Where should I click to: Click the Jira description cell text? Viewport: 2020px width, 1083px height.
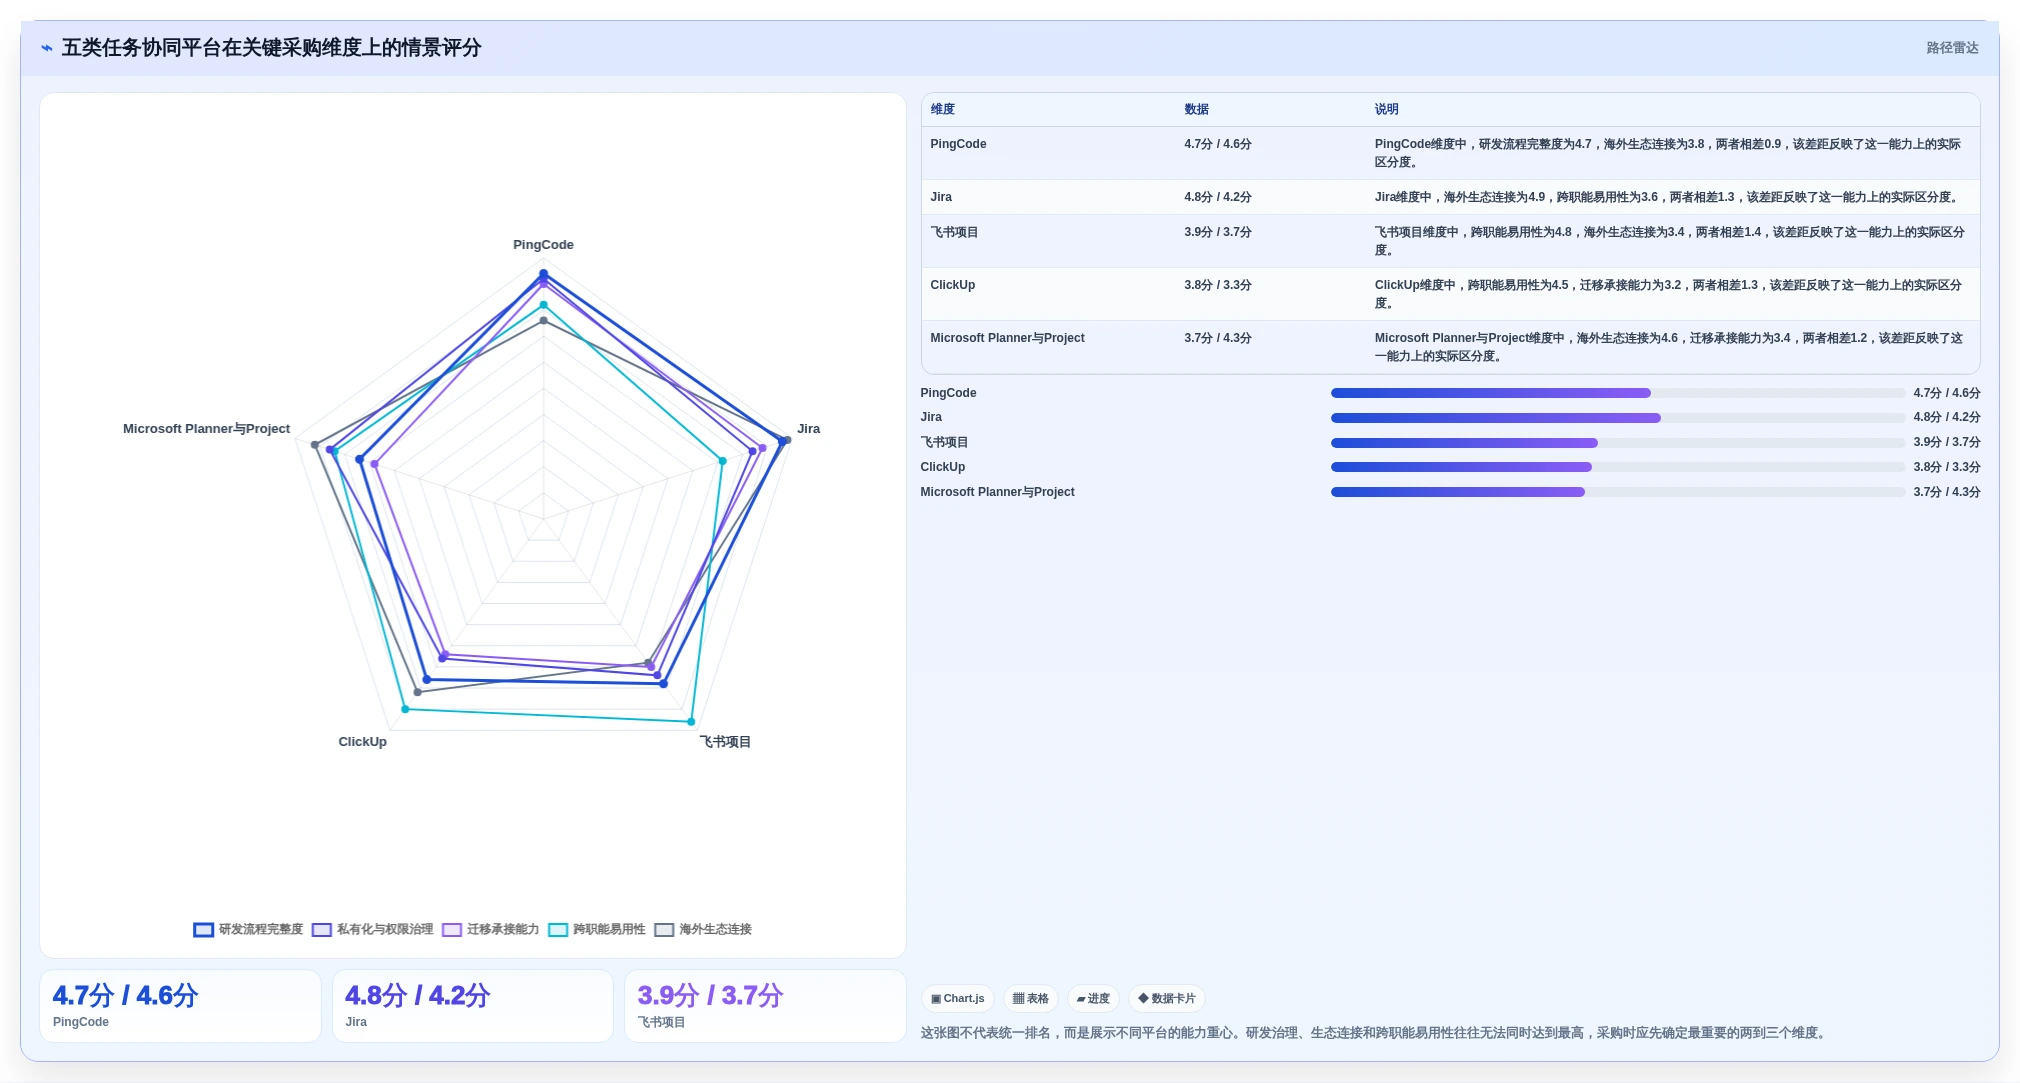pos(1667,197)
